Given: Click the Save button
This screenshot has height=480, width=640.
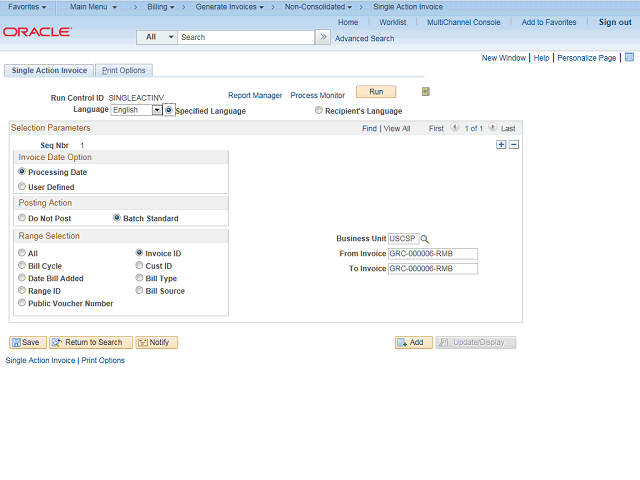Looking at the screenshot, I should [x=28, y=342].
